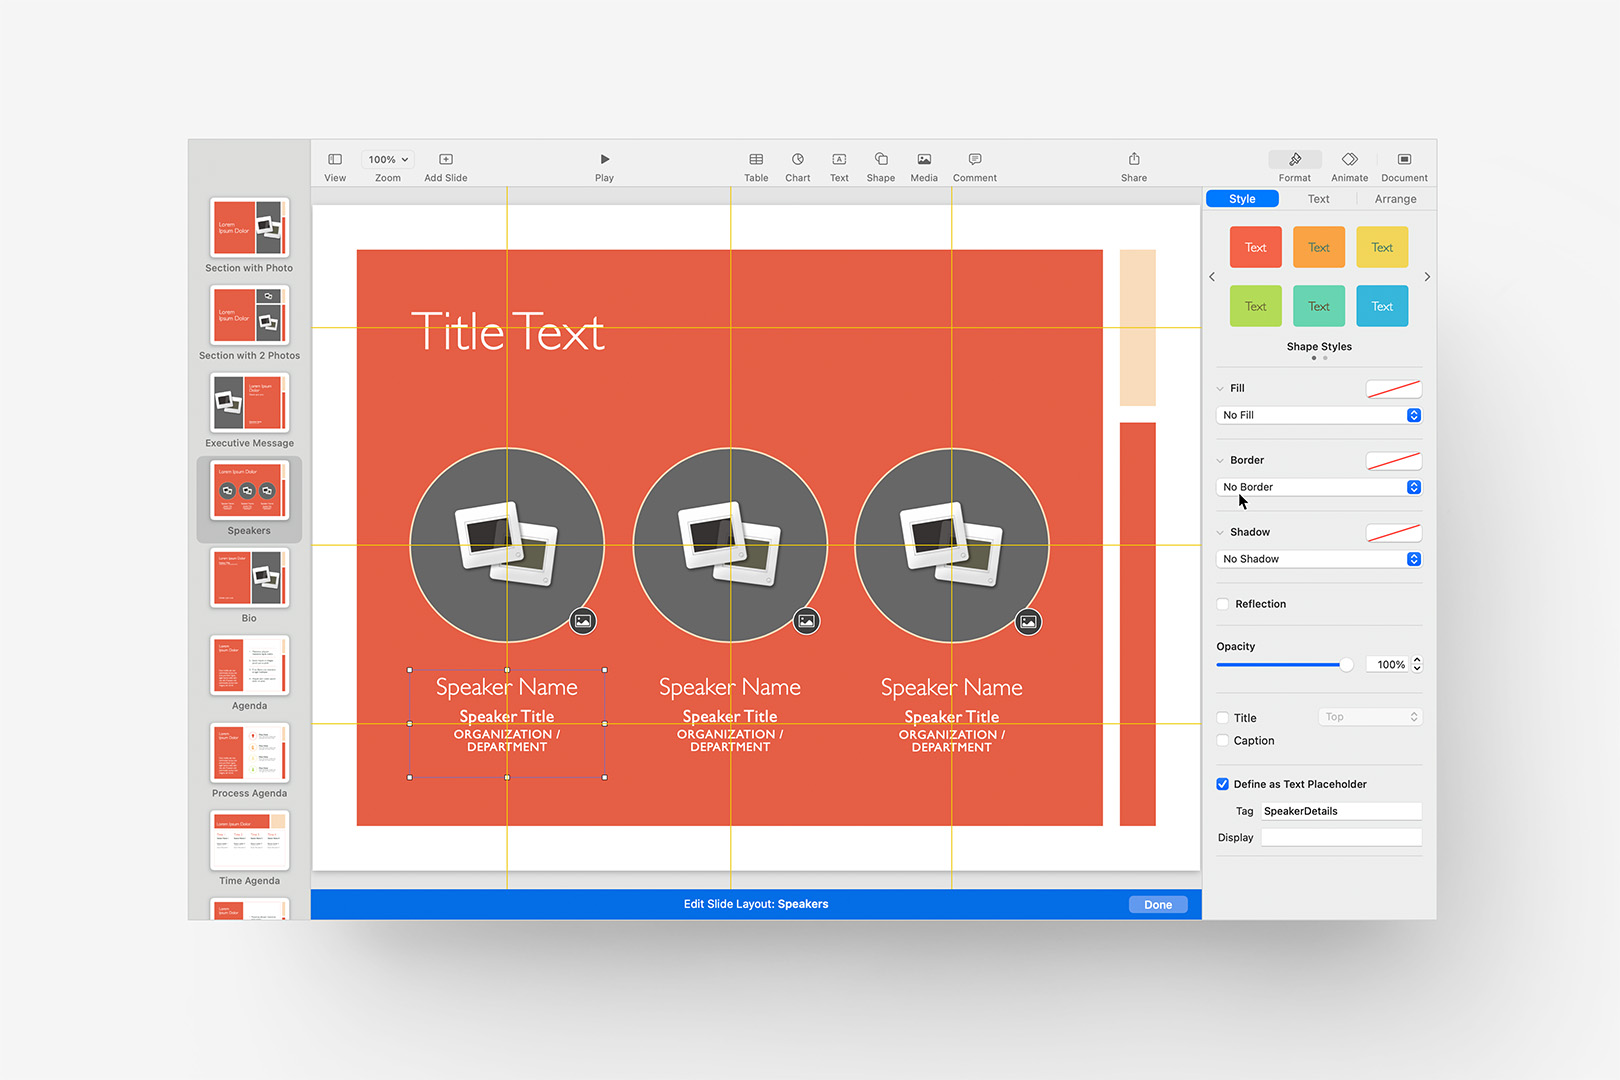Click Done to finish editing the layout
Viewport: 1620px width, 1080px height.
coord(1157,903)
